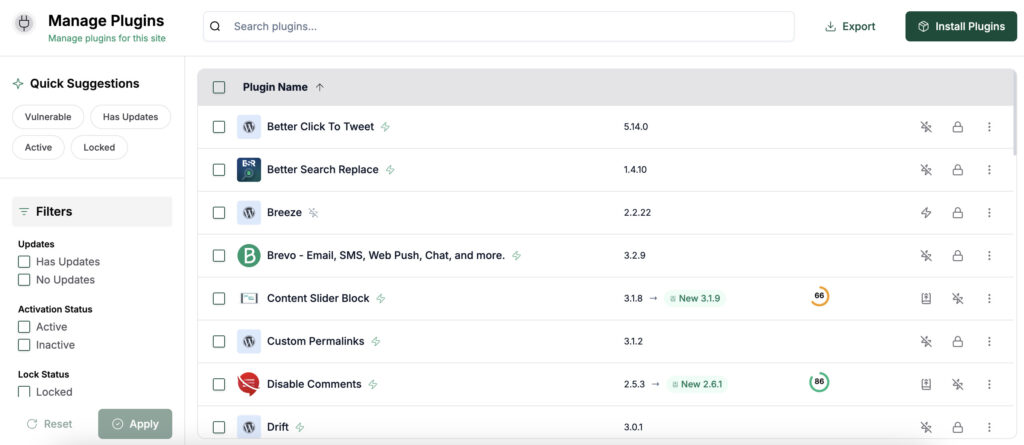Viewport: 1024px width, 445px height.
Task: Click deactivate bolt icon for Custom Permalinks
Action: click(x=926, y=341)
